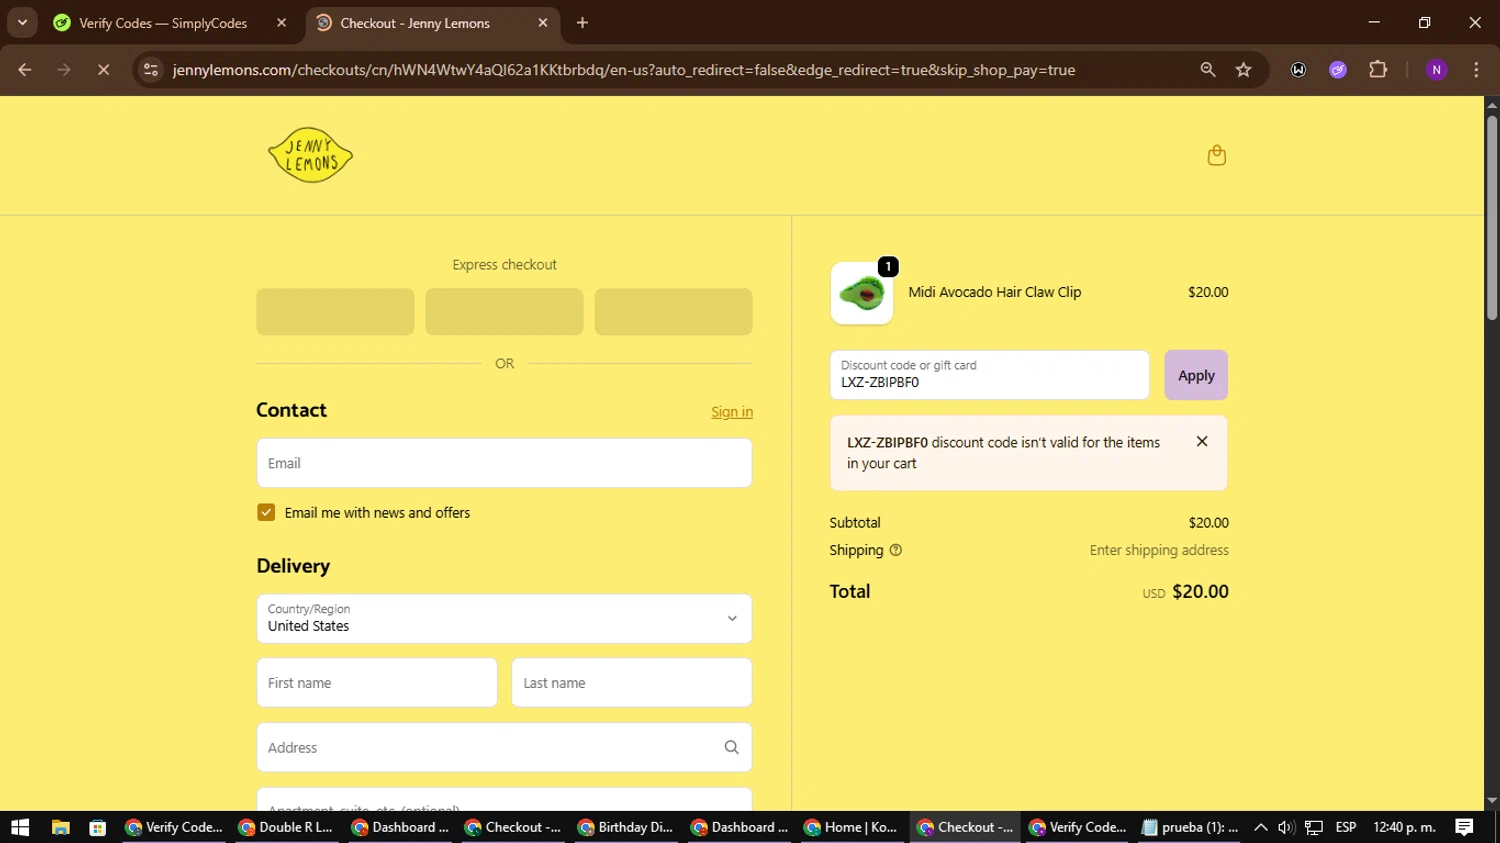Click the third express checkout button
This screenshot has width=1500, height=843.
(x=673, y=312)
